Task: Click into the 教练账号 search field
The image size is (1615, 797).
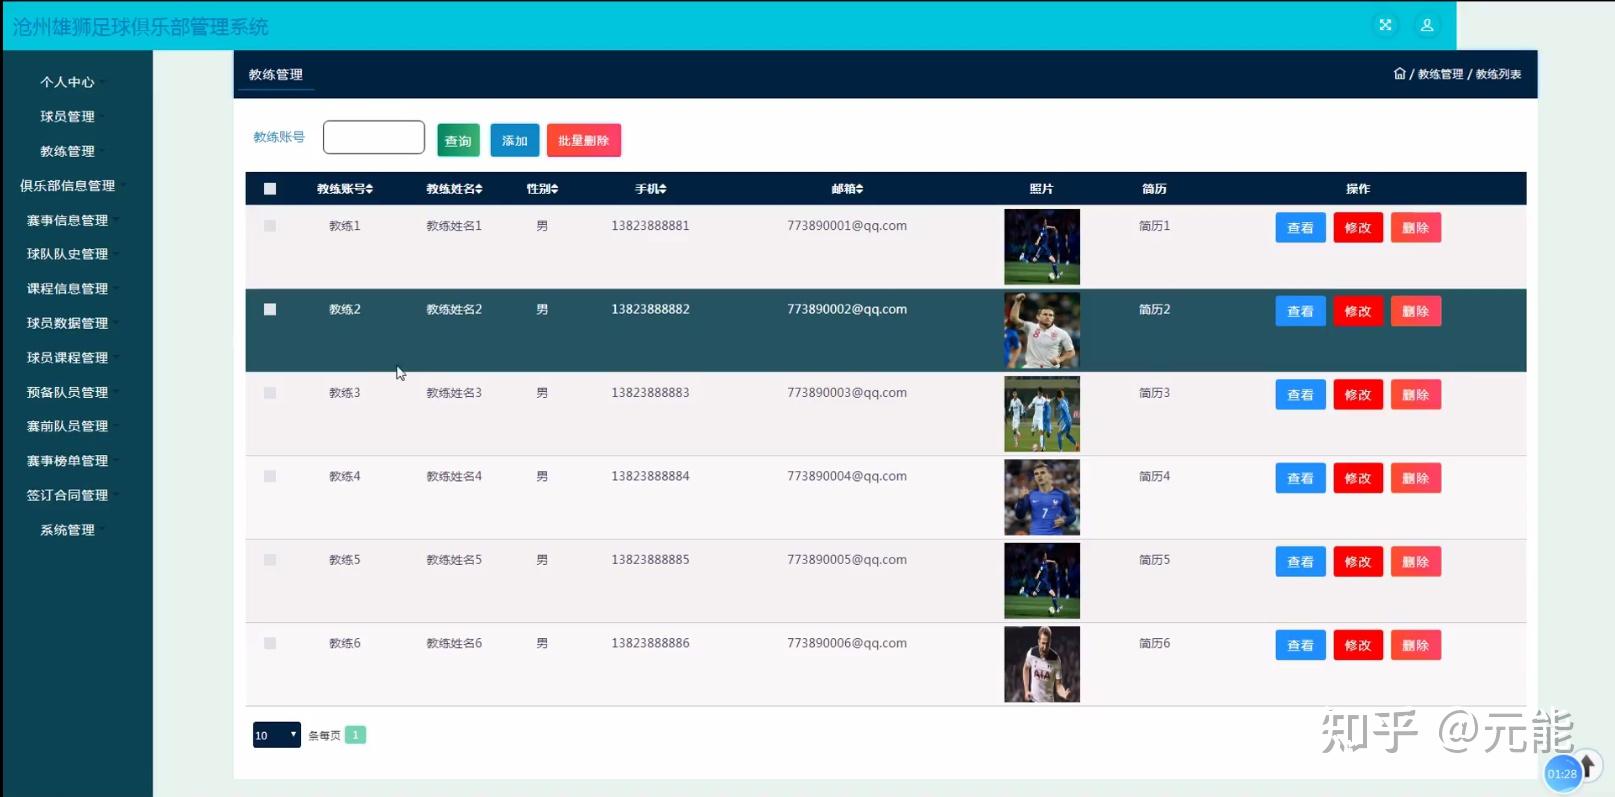Action: 374,138
